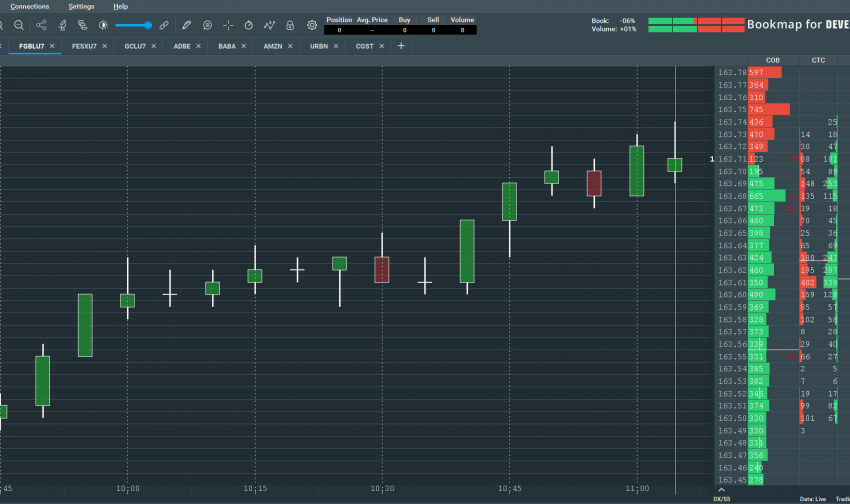Switch to the FGBLU7 tab
850x504 pixels.
31,47
